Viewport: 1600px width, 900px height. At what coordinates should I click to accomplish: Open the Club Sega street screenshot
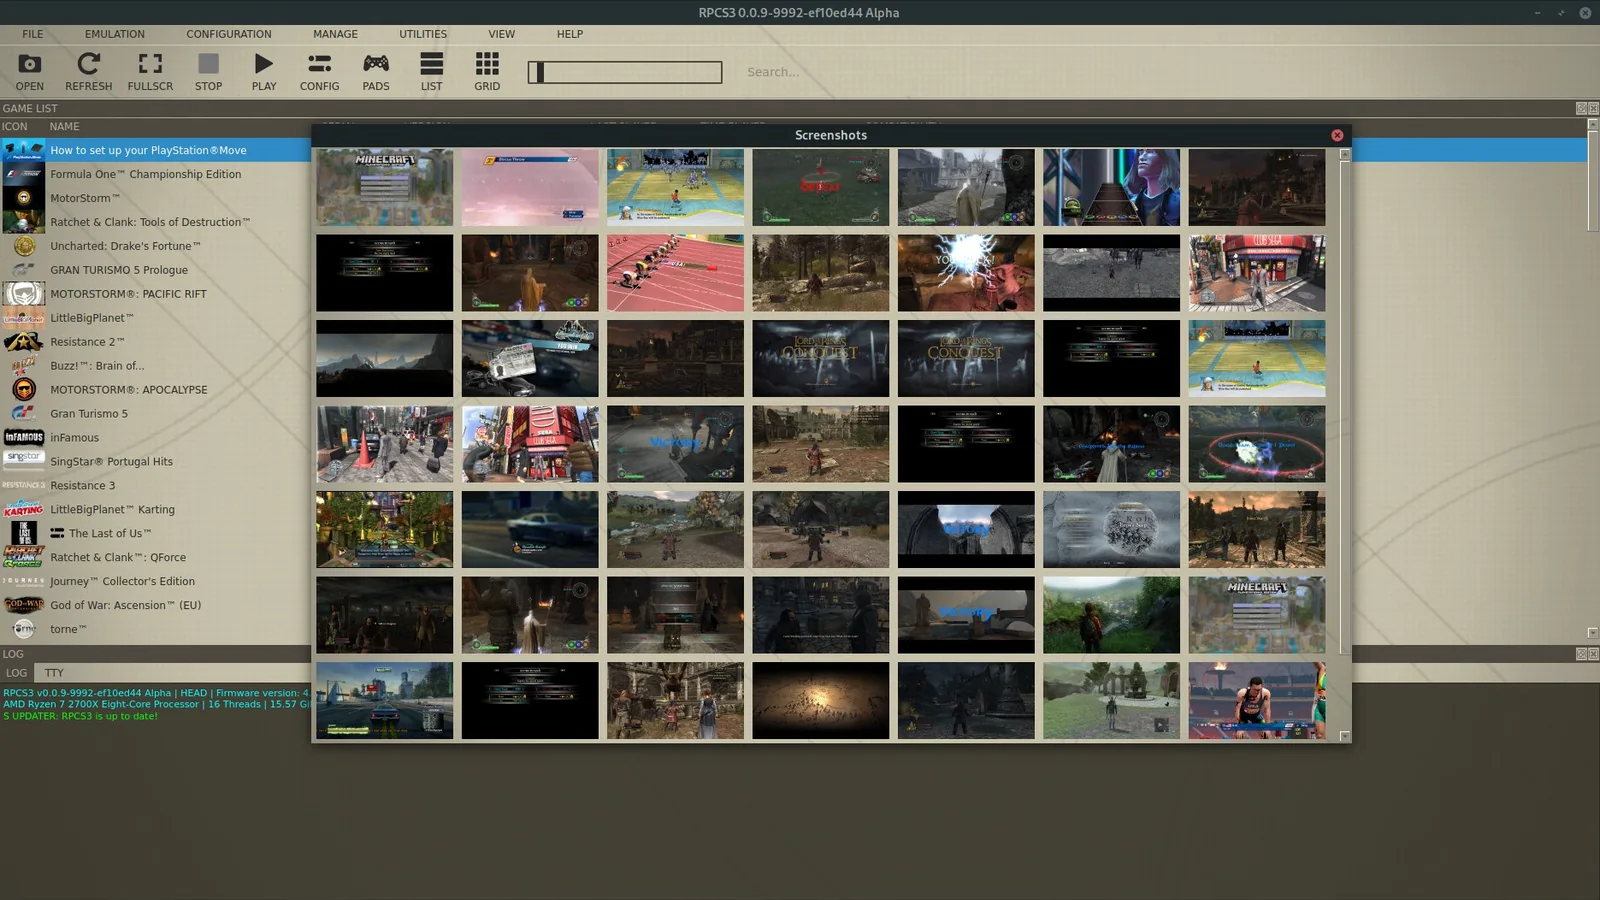[1257, 273]
